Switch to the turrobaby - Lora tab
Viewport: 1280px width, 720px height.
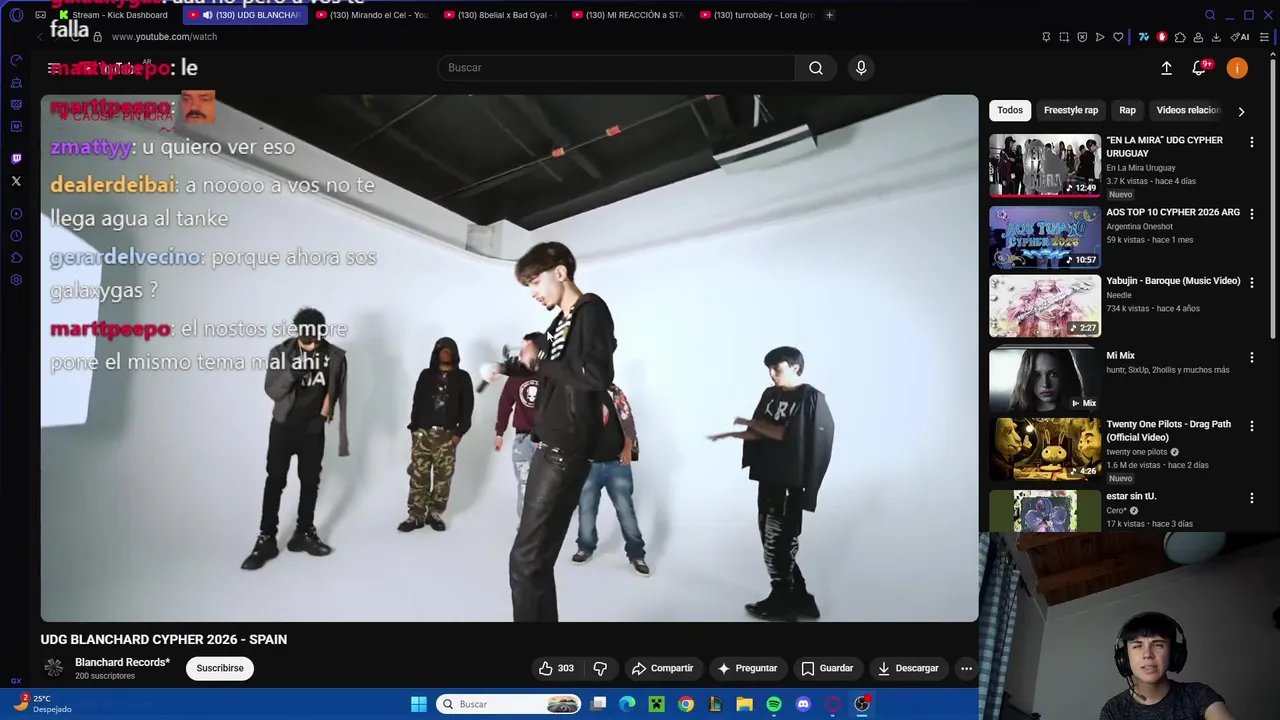[756, 15]
